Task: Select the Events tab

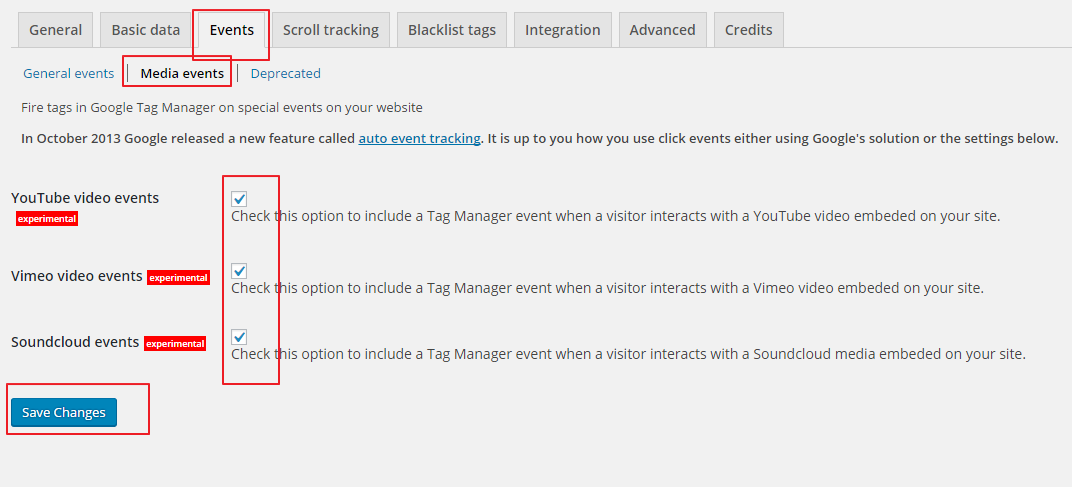Action: pyautogui.click(x=232, y=30)
